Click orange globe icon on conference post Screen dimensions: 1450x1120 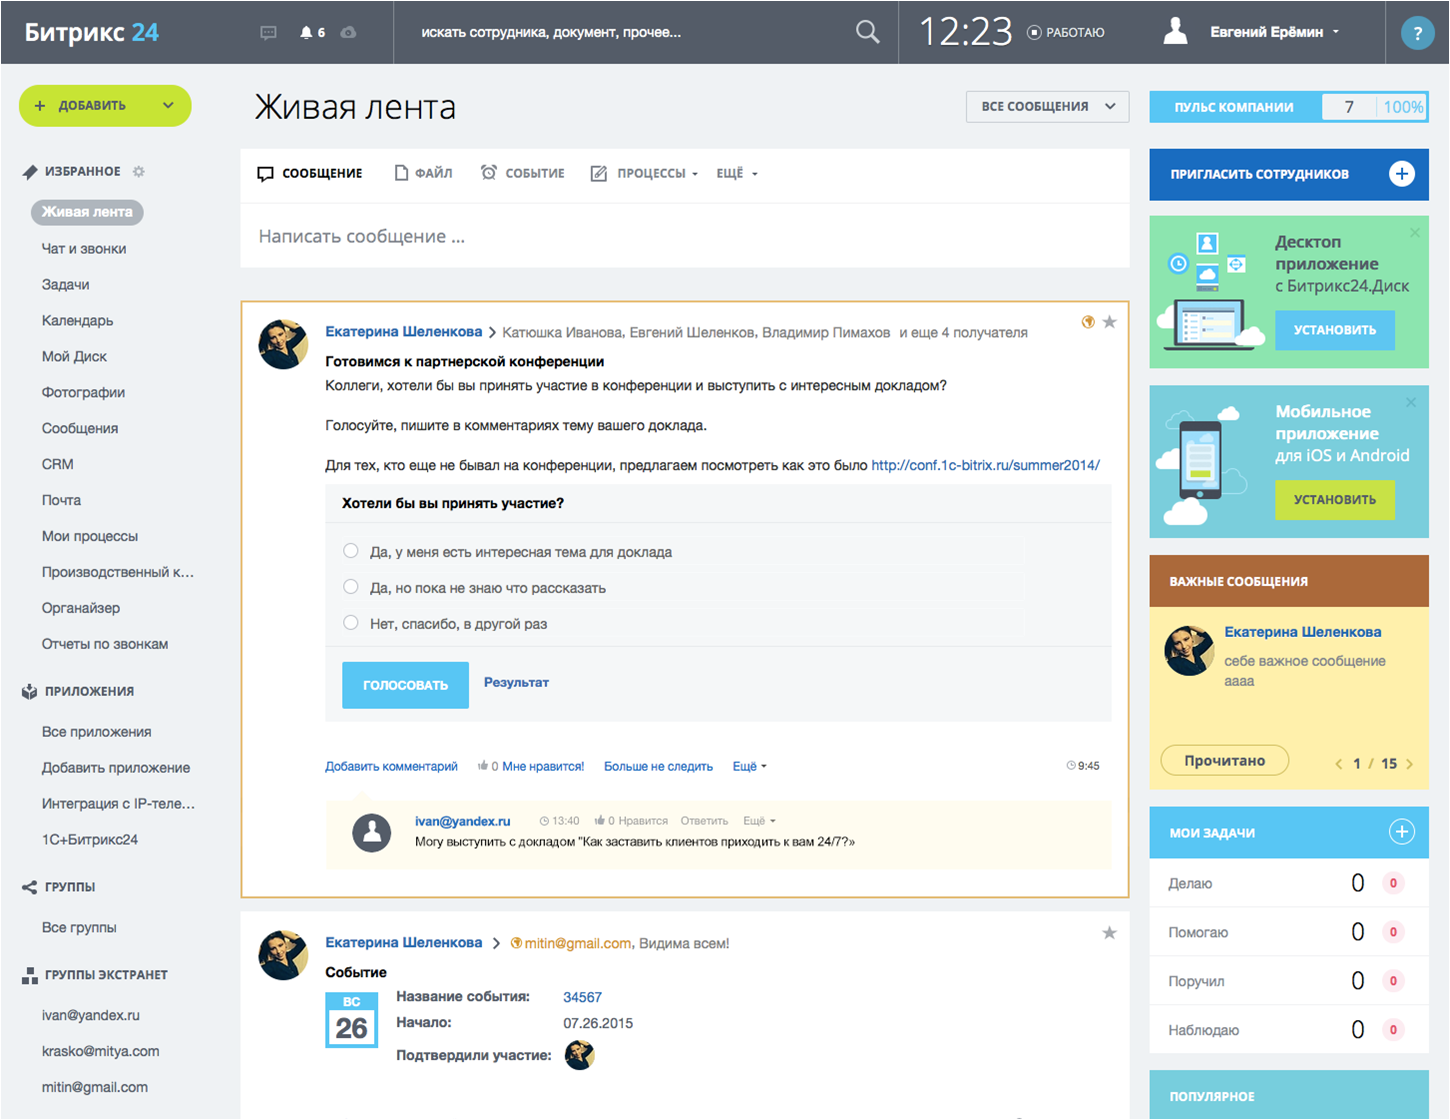(x=1088, y=322)
